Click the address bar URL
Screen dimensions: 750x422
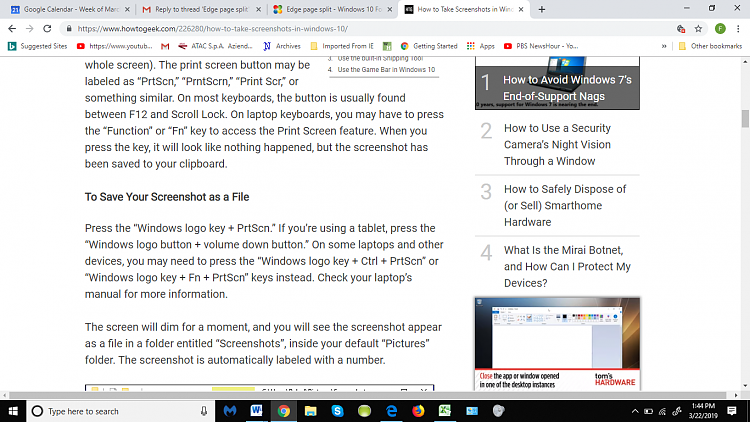pos(212,29)
